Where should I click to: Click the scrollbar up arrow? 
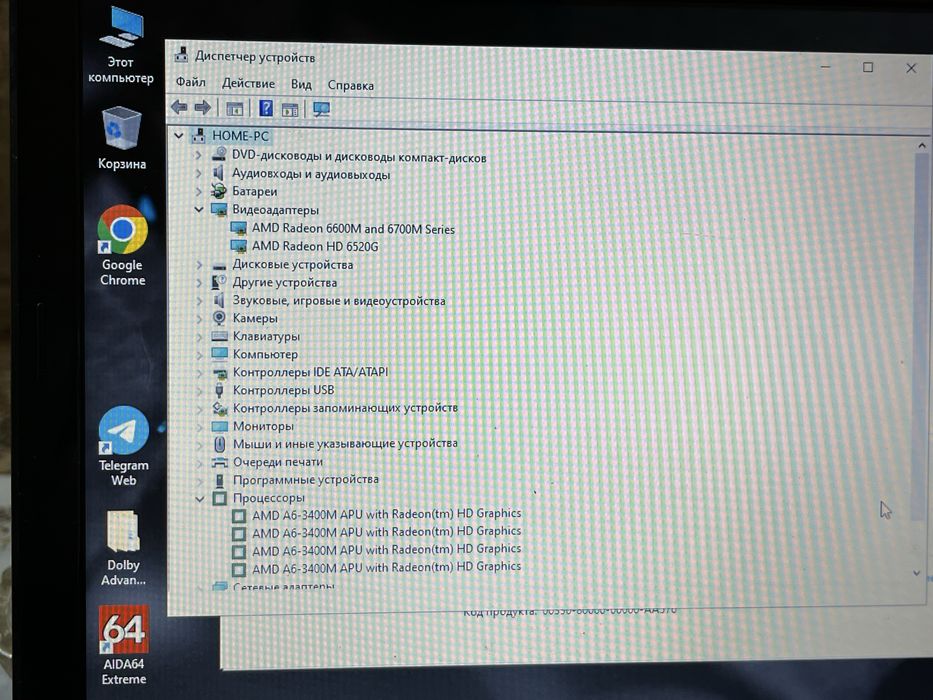tap(921, 145)
